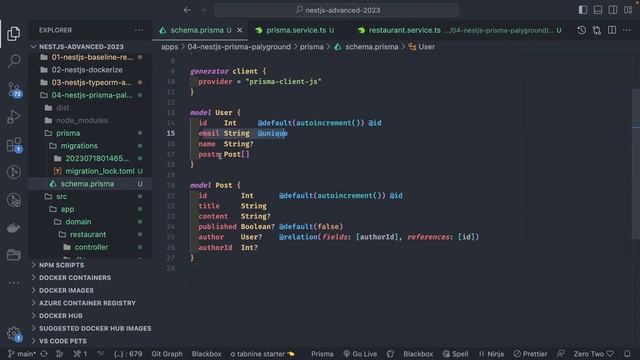Open Source Control view with 72 badge

(13, 89)
